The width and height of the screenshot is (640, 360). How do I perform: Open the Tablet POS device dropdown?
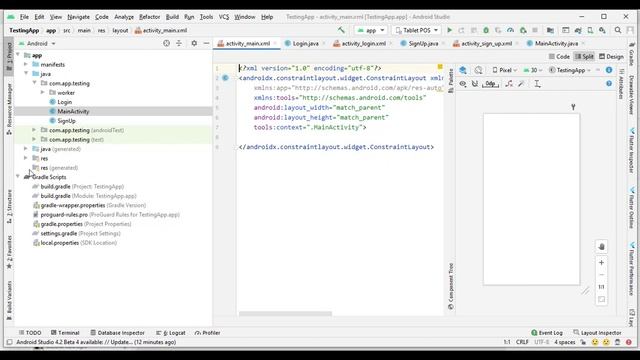click(416, 30)
